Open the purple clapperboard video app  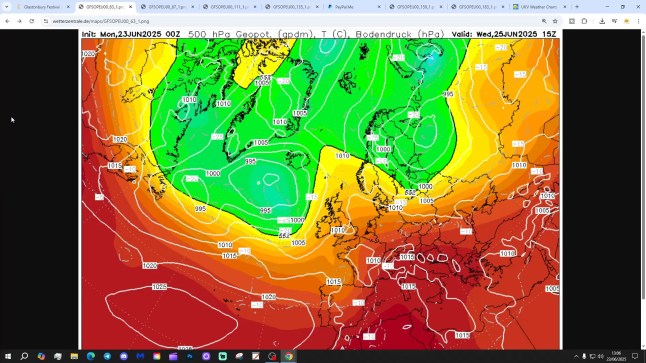(173, 356)
